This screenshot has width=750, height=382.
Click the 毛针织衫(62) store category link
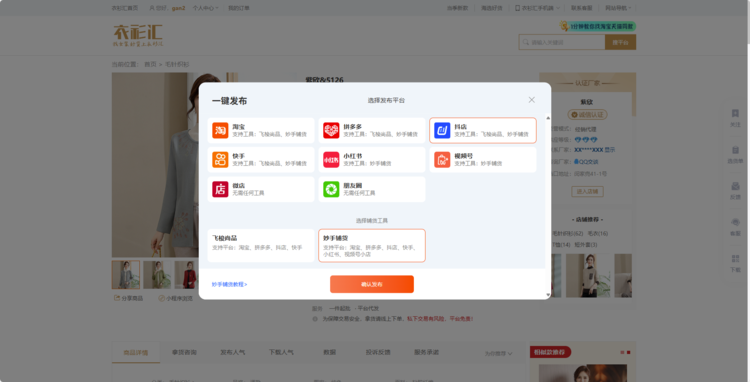tap(568, 233)
